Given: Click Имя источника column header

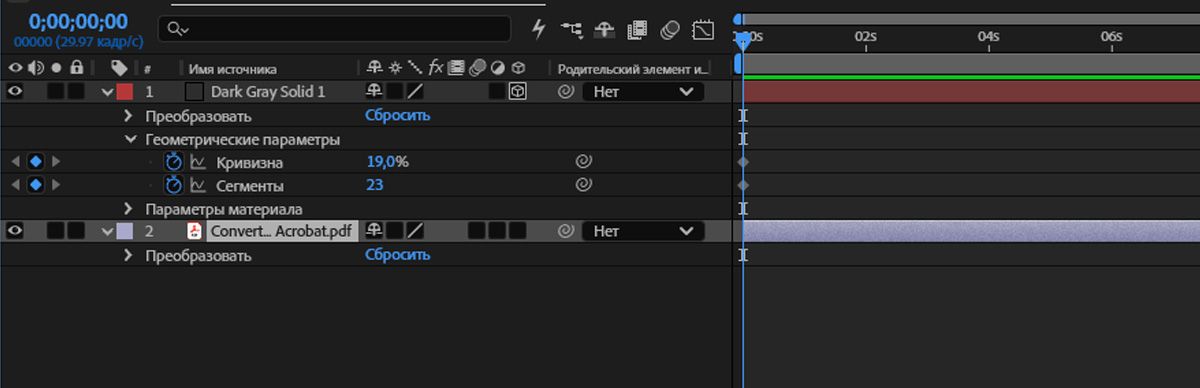Looking at the screenshot, I should 233,69.
